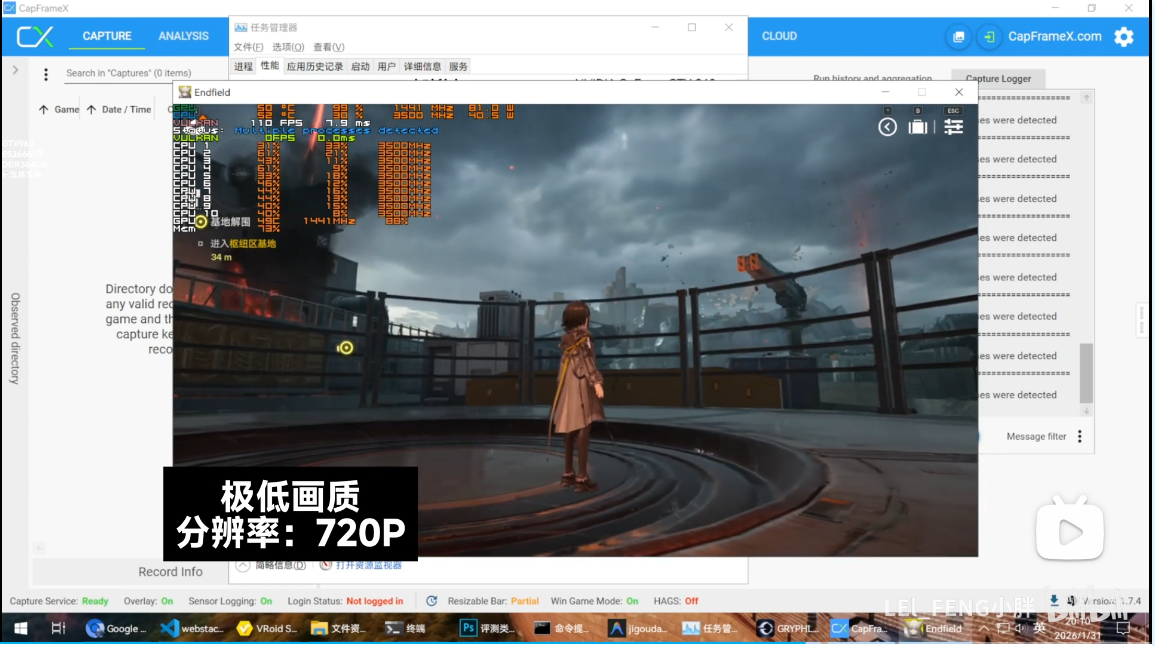
Task: Click Login Status Not logged in
Action: [x=345, y=602]
